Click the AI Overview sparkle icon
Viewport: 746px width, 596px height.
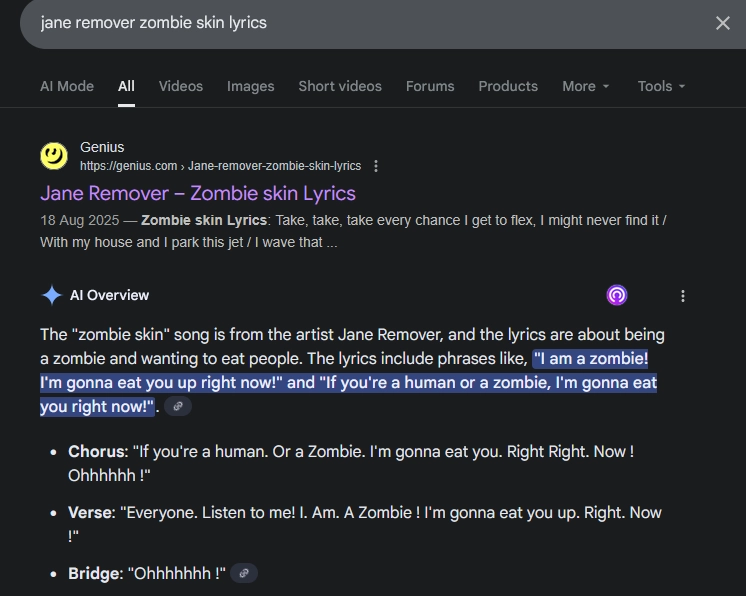pyautogui.click(x=51, y=295)
